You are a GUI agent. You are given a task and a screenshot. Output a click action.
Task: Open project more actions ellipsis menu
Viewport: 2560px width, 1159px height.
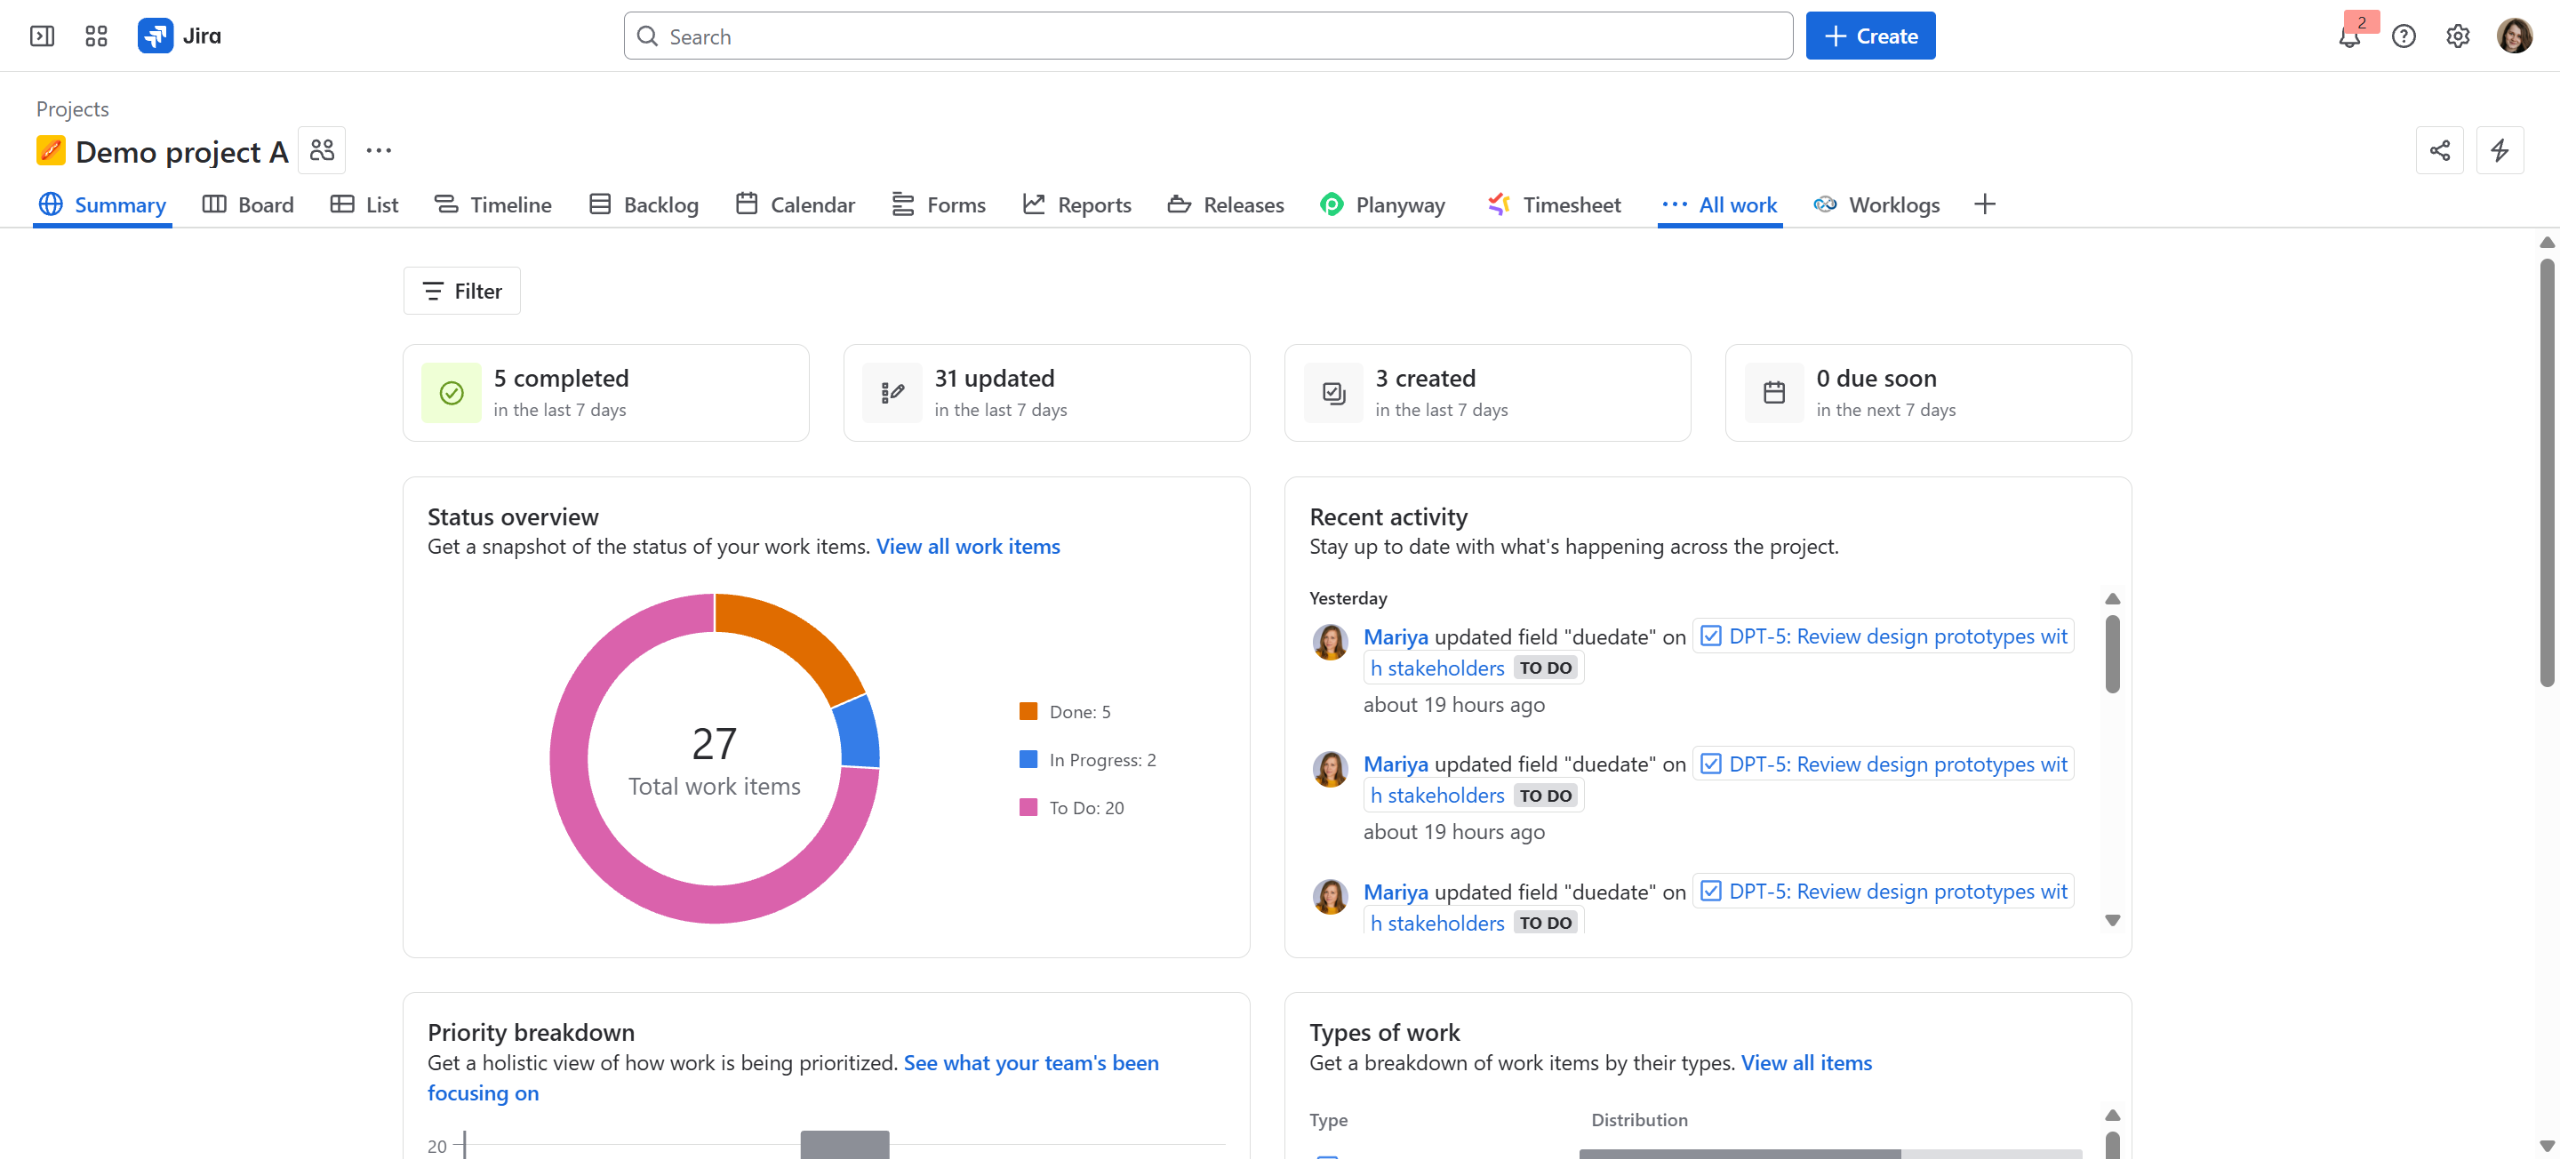379,150
